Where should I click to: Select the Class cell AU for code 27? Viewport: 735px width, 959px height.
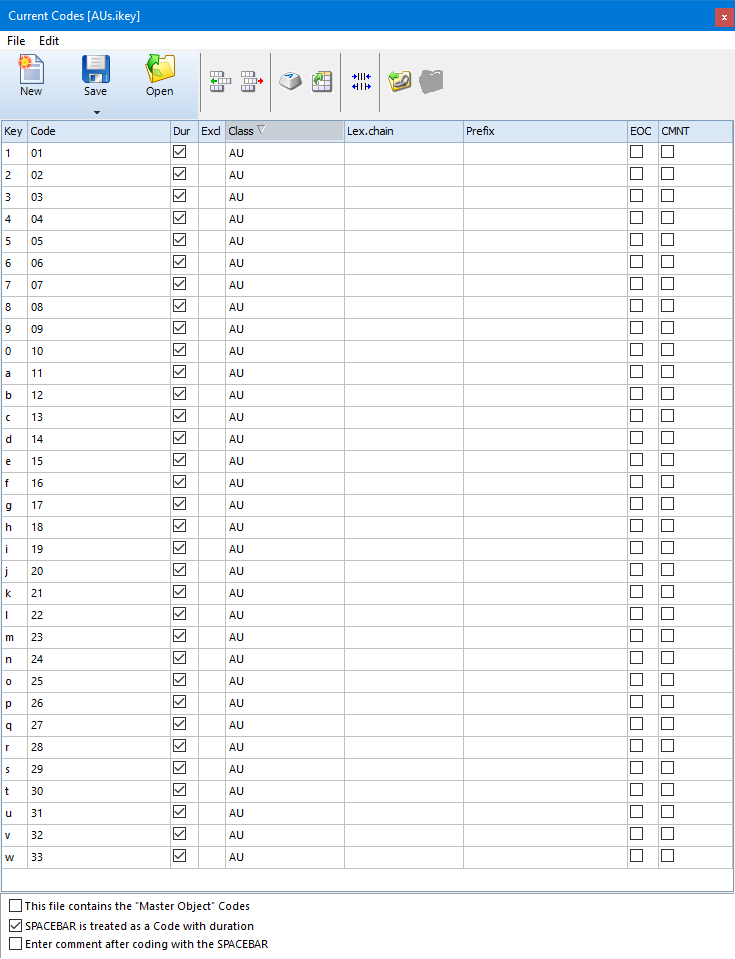284,725
